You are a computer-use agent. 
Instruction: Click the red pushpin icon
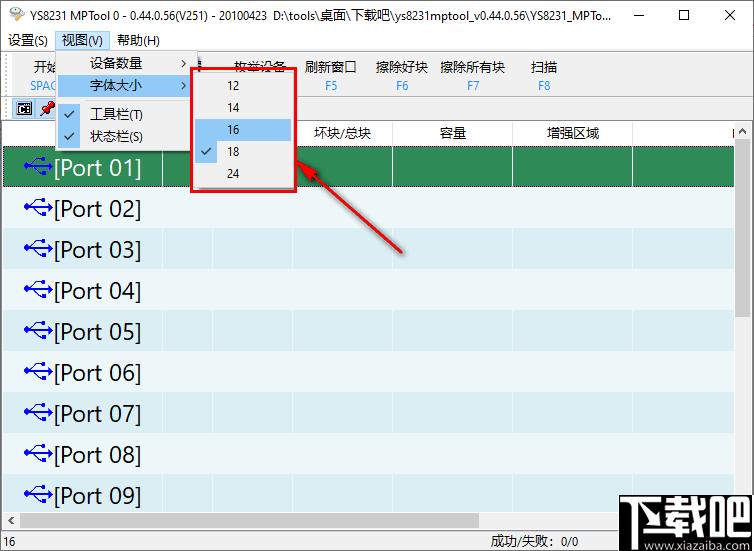48,109
